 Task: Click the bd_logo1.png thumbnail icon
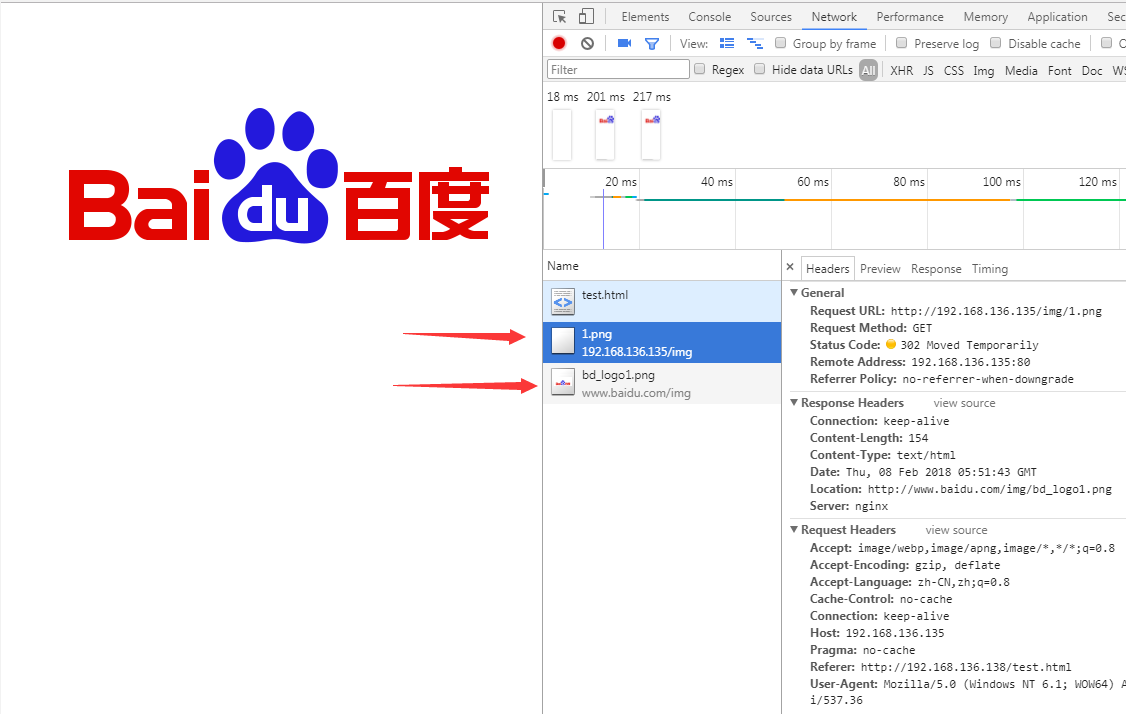tap(563, 382)
